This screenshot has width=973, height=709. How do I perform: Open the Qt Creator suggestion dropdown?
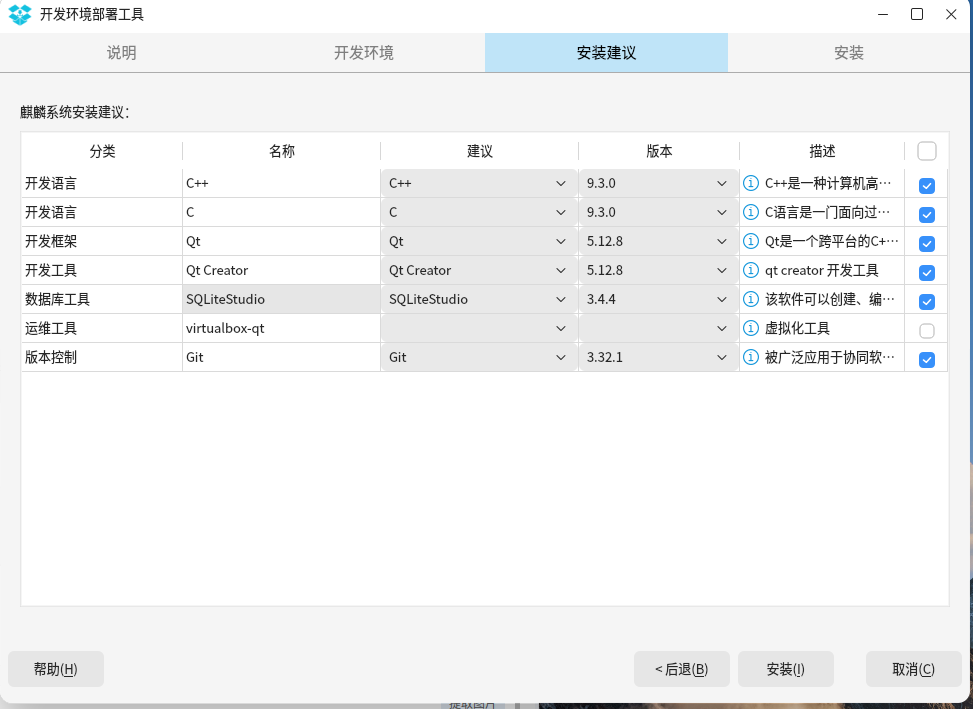tap(478, 270)
